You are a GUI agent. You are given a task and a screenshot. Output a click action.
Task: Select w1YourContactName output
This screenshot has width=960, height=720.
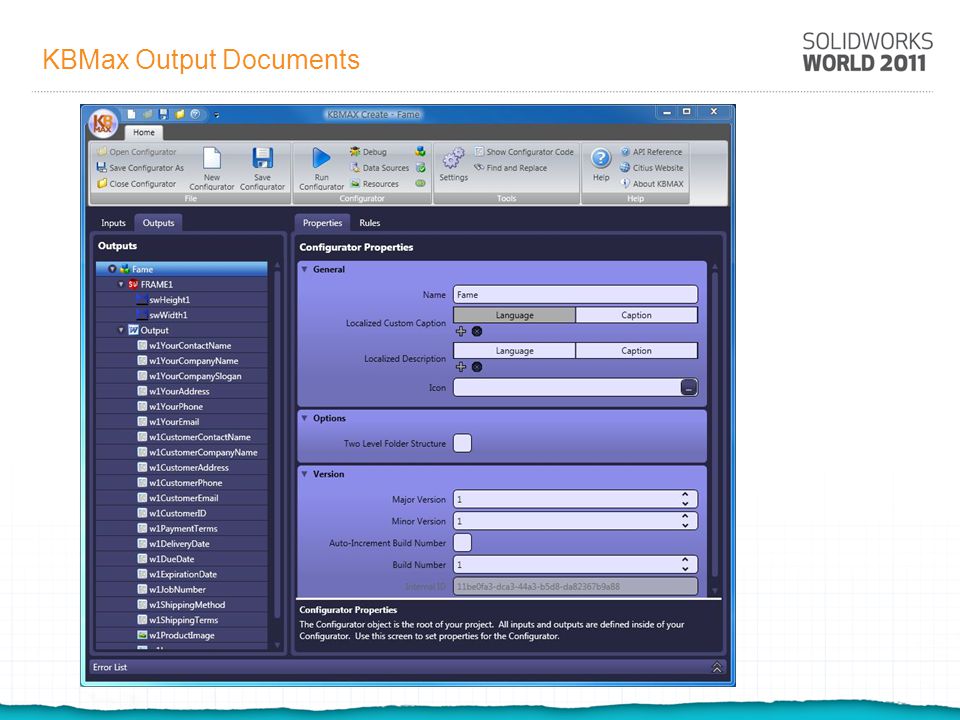coord(190,345)
